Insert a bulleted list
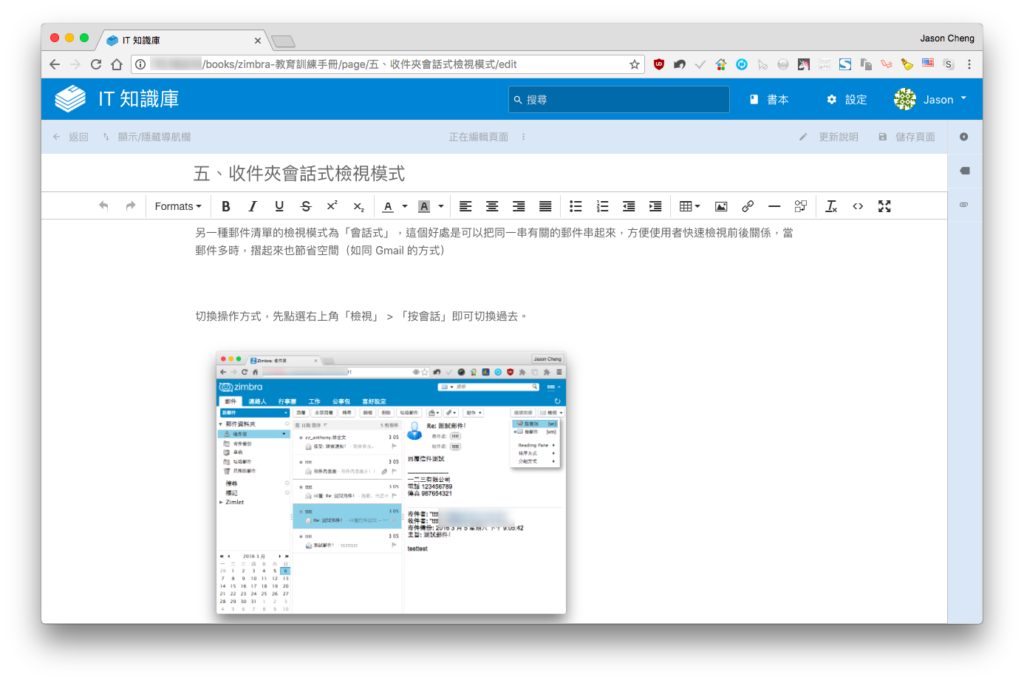Viewport: 1024px width, 683px height. pyautogui.click(x=575, y=206)
